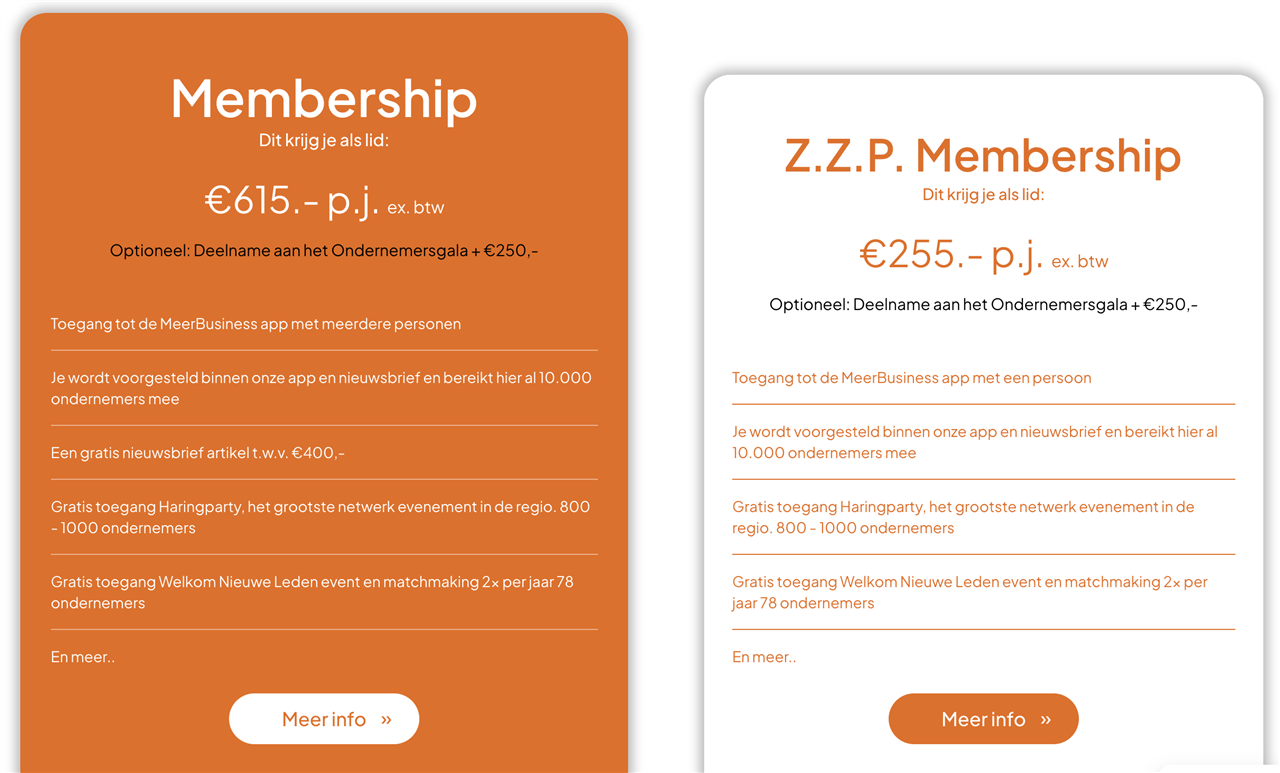Image resolution: width=1280 pixels, height=773 pixels.
Task: Click "En meer.." in the Z.Z.P. Membership card
Action: point(764,657)
